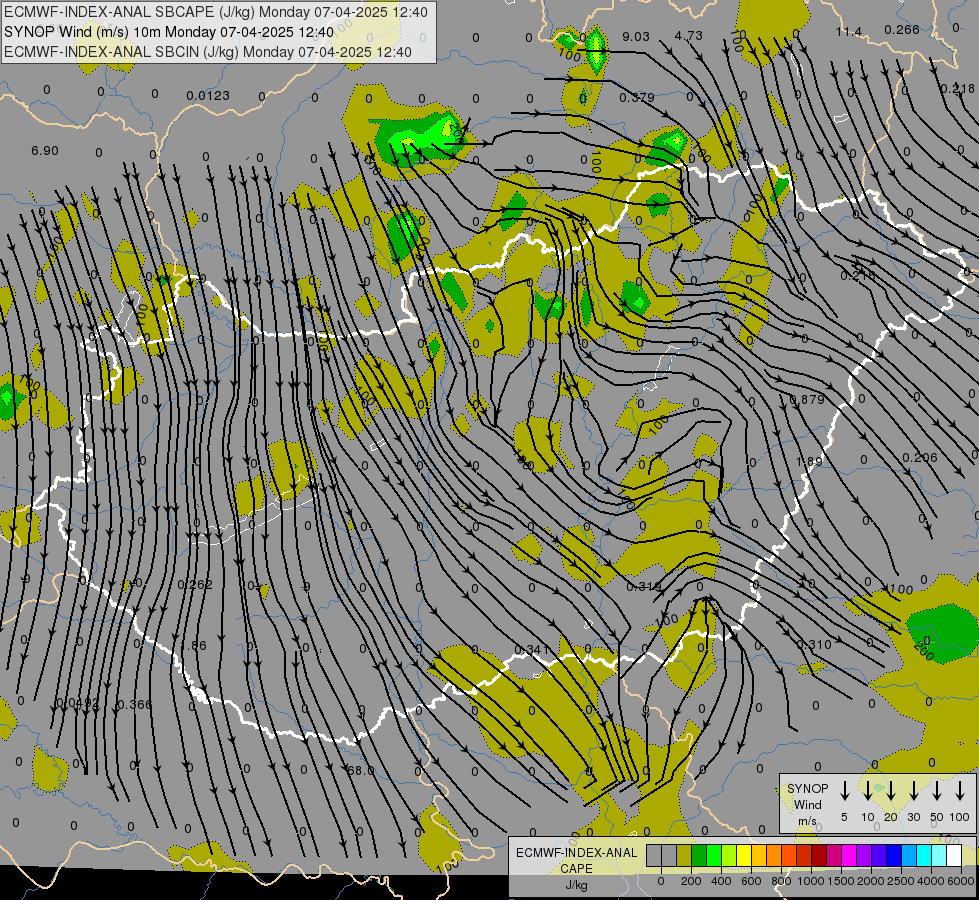
Task: Click the 6000 tick label on CAPE scale
Action: click(x=961, y=881)
